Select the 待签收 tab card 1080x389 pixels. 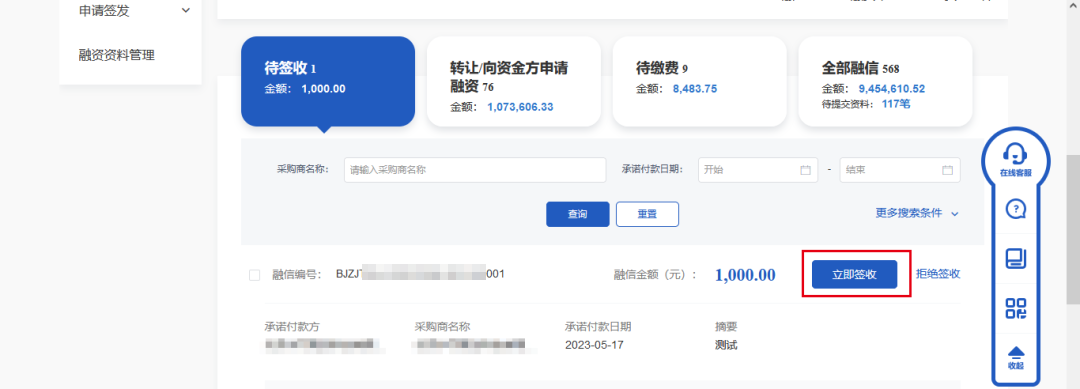point(328,81)
